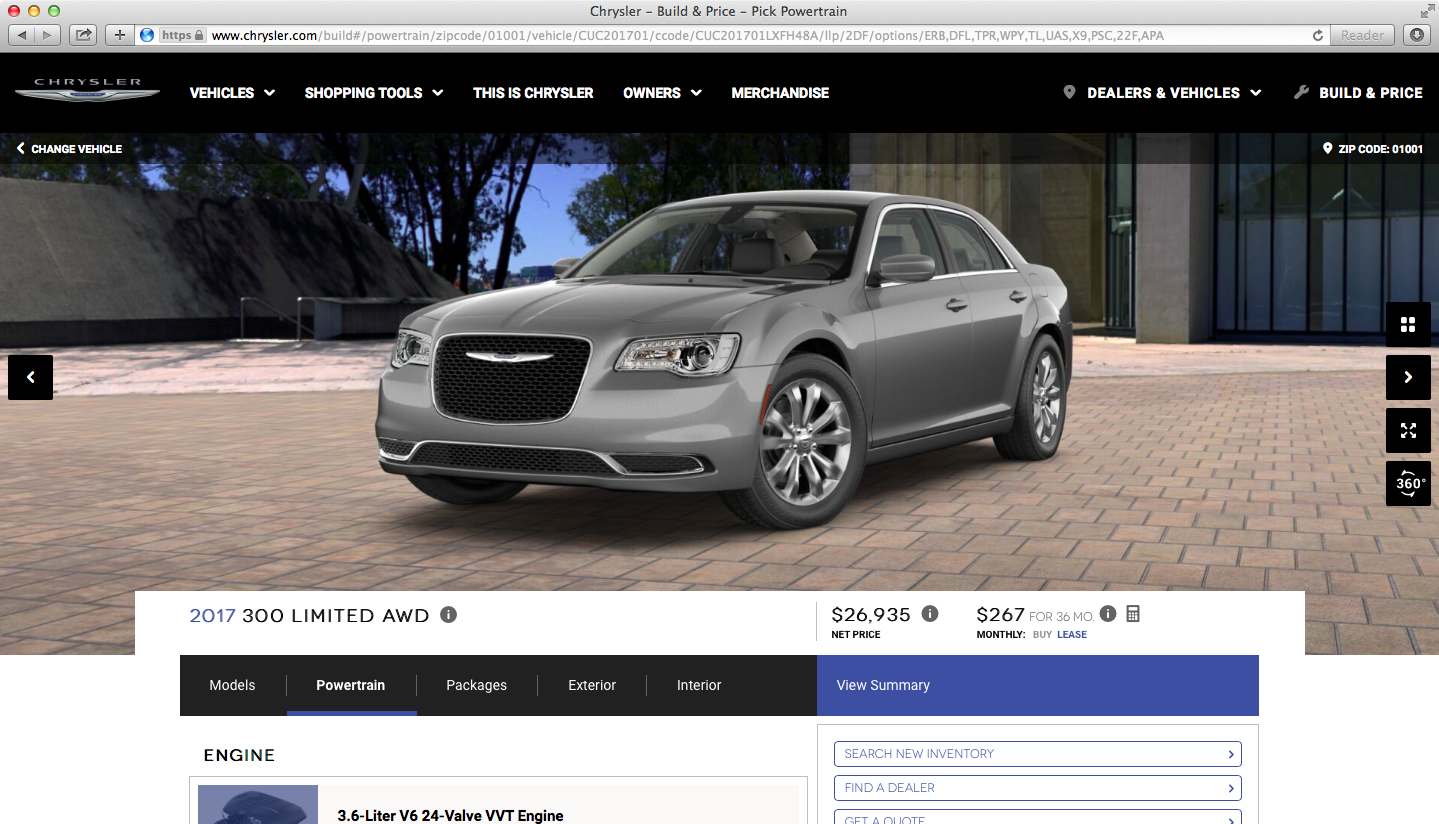Image resolution: width=1439 pixels, height=824 pixels.
Task: Switch to the Packages tab
Action: (477, 685)
